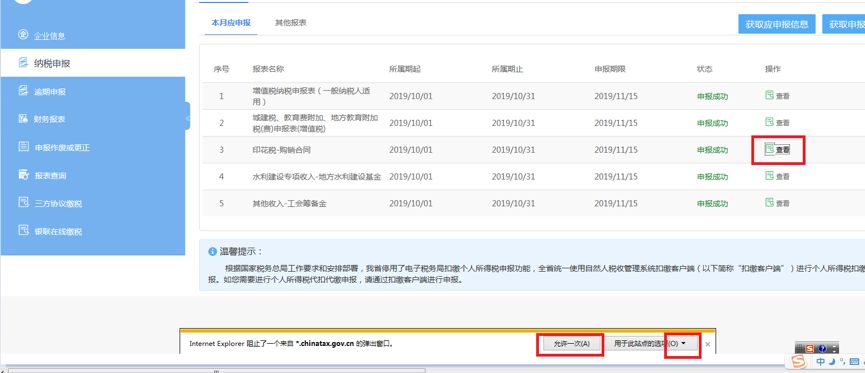
Task: Click view icon for 增值税纳税申报表 row
Action: (769, 95)
